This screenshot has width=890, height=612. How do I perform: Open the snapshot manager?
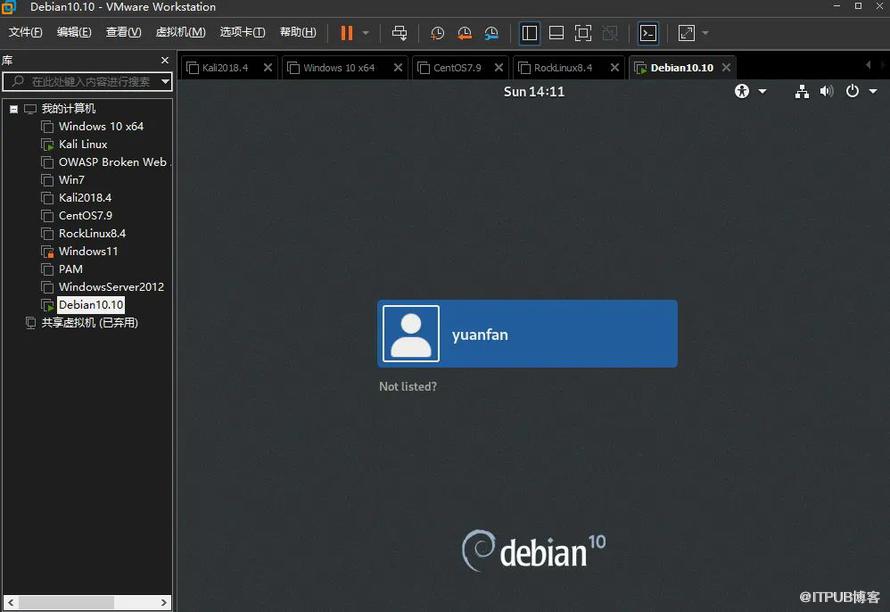tap(491, 33)
